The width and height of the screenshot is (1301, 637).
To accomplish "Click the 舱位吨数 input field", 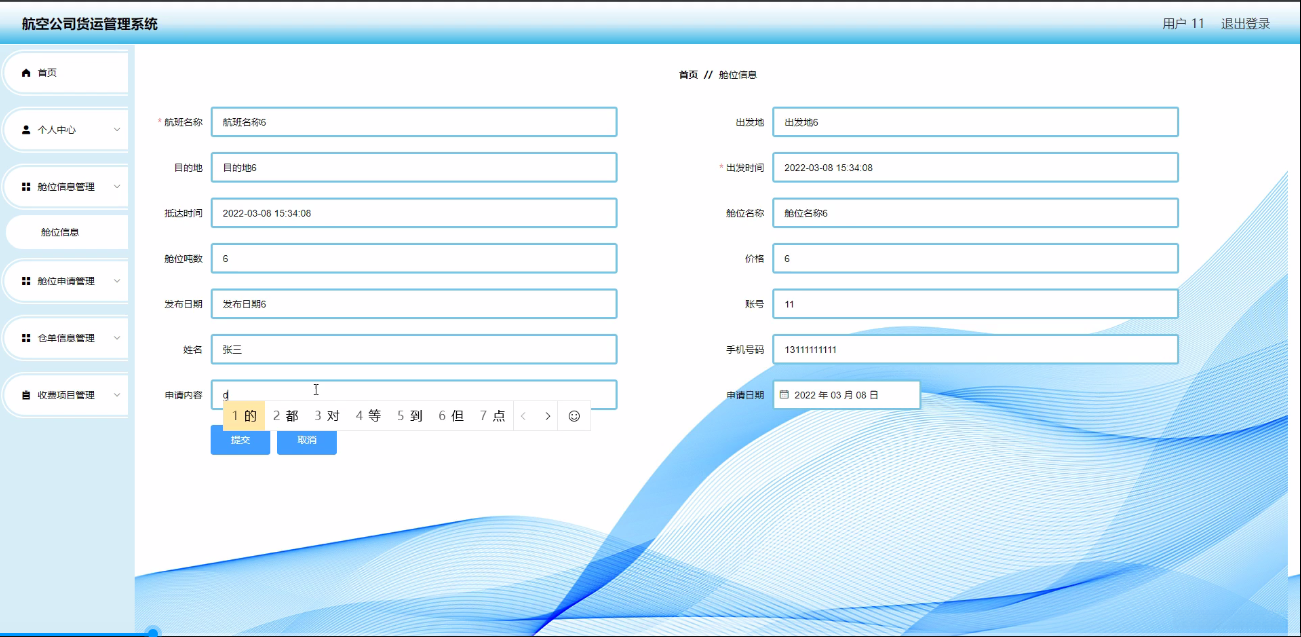I will click(414, 258).
